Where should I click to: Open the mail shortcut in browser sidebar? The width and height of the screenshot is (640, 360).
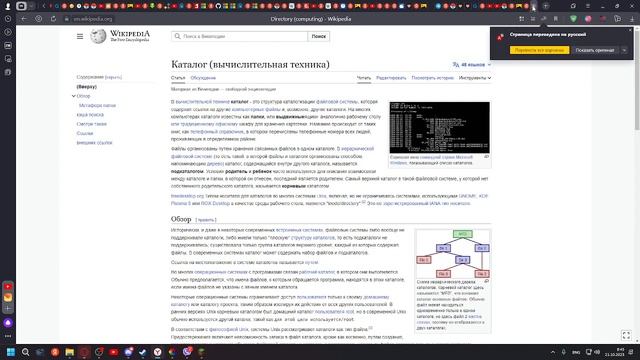tap(8, 297)
